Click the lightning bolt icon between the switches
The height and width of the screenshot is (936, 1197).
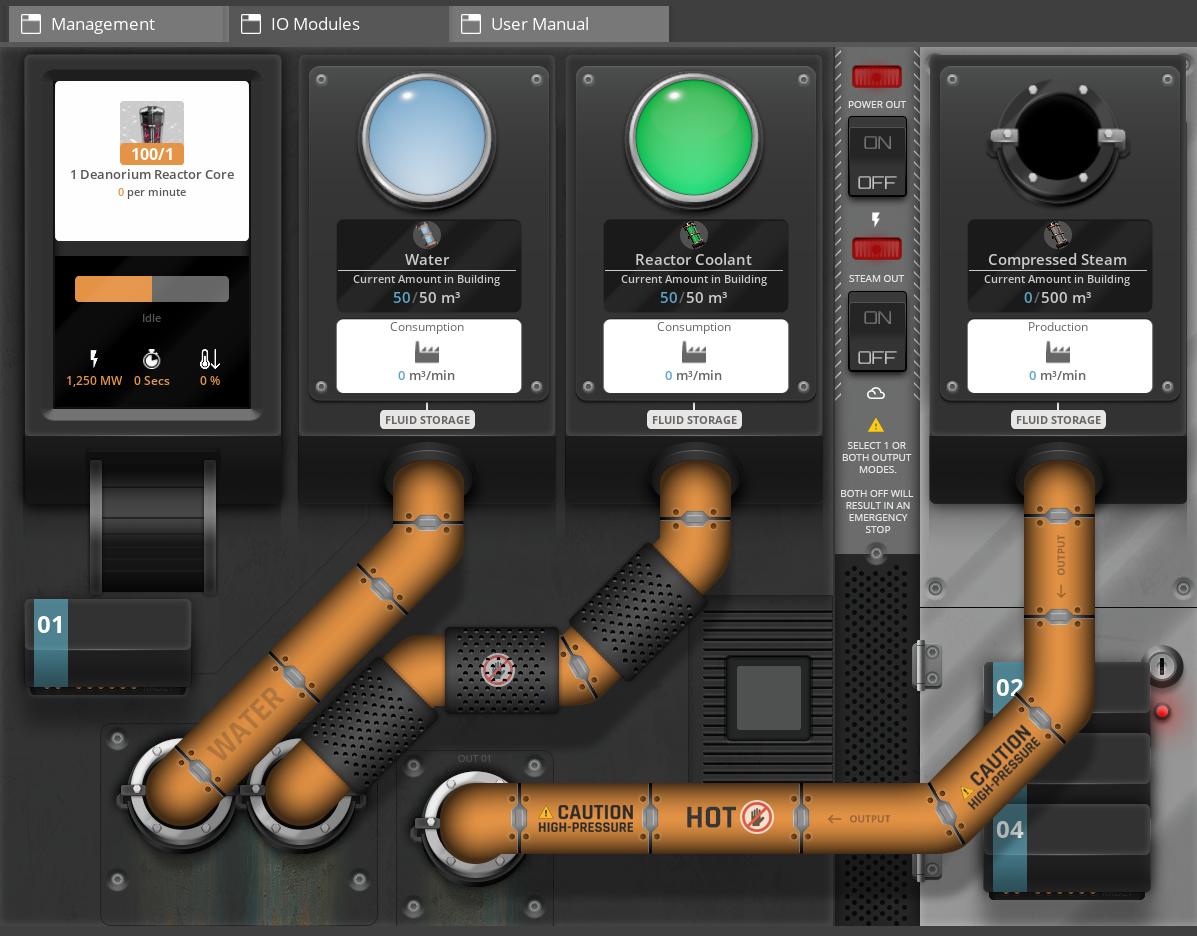pyautogui.click(x=876, y=220)
